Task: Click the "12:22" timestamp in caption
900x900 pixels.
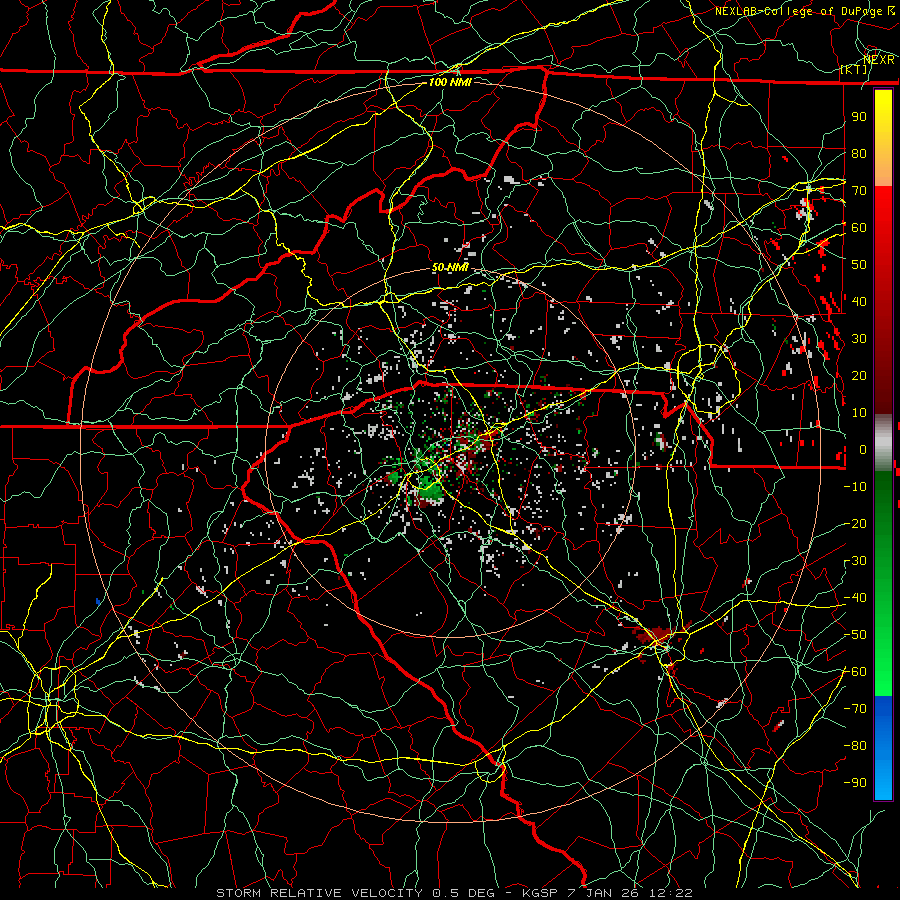Action: coord(671,893)
